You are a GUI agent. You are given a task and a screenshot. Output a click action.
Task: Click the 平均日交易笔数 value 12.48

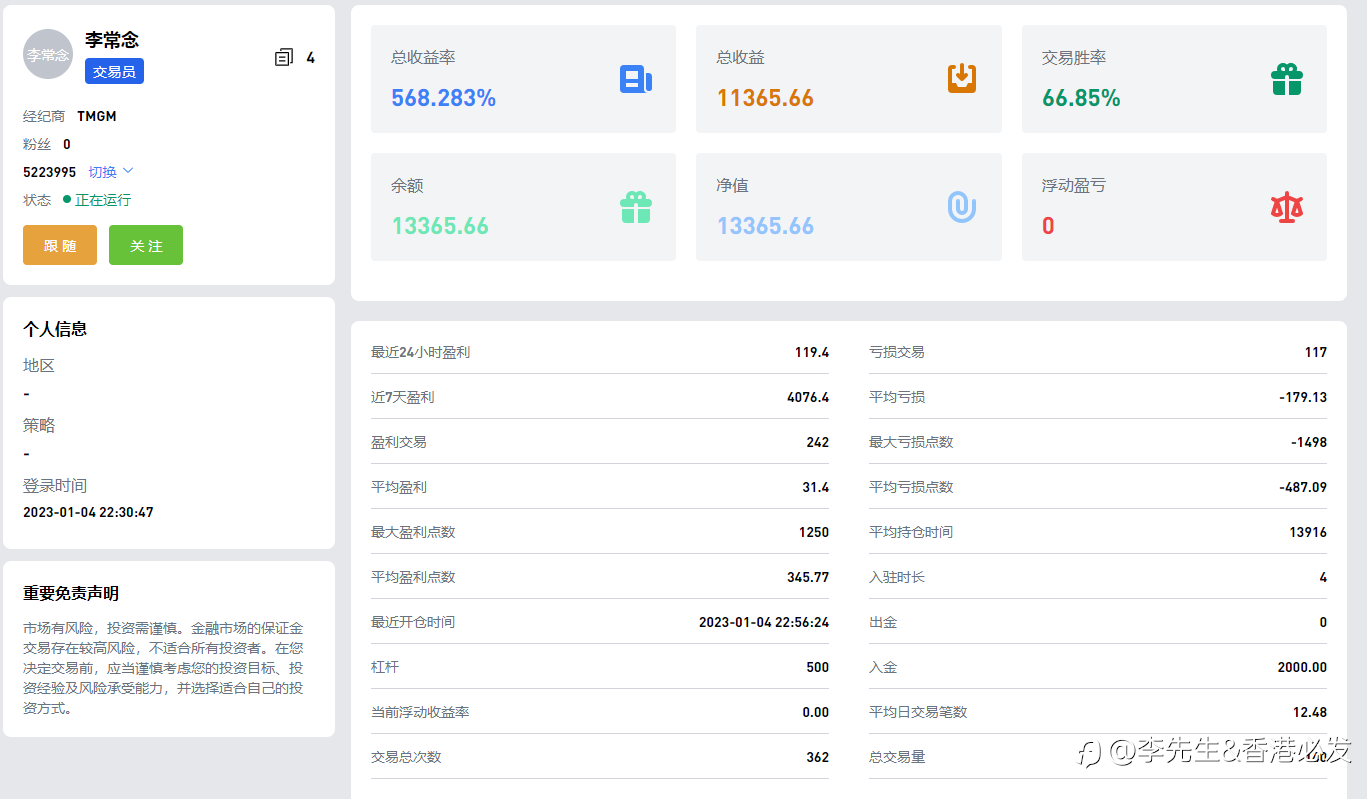(1310, 712)
